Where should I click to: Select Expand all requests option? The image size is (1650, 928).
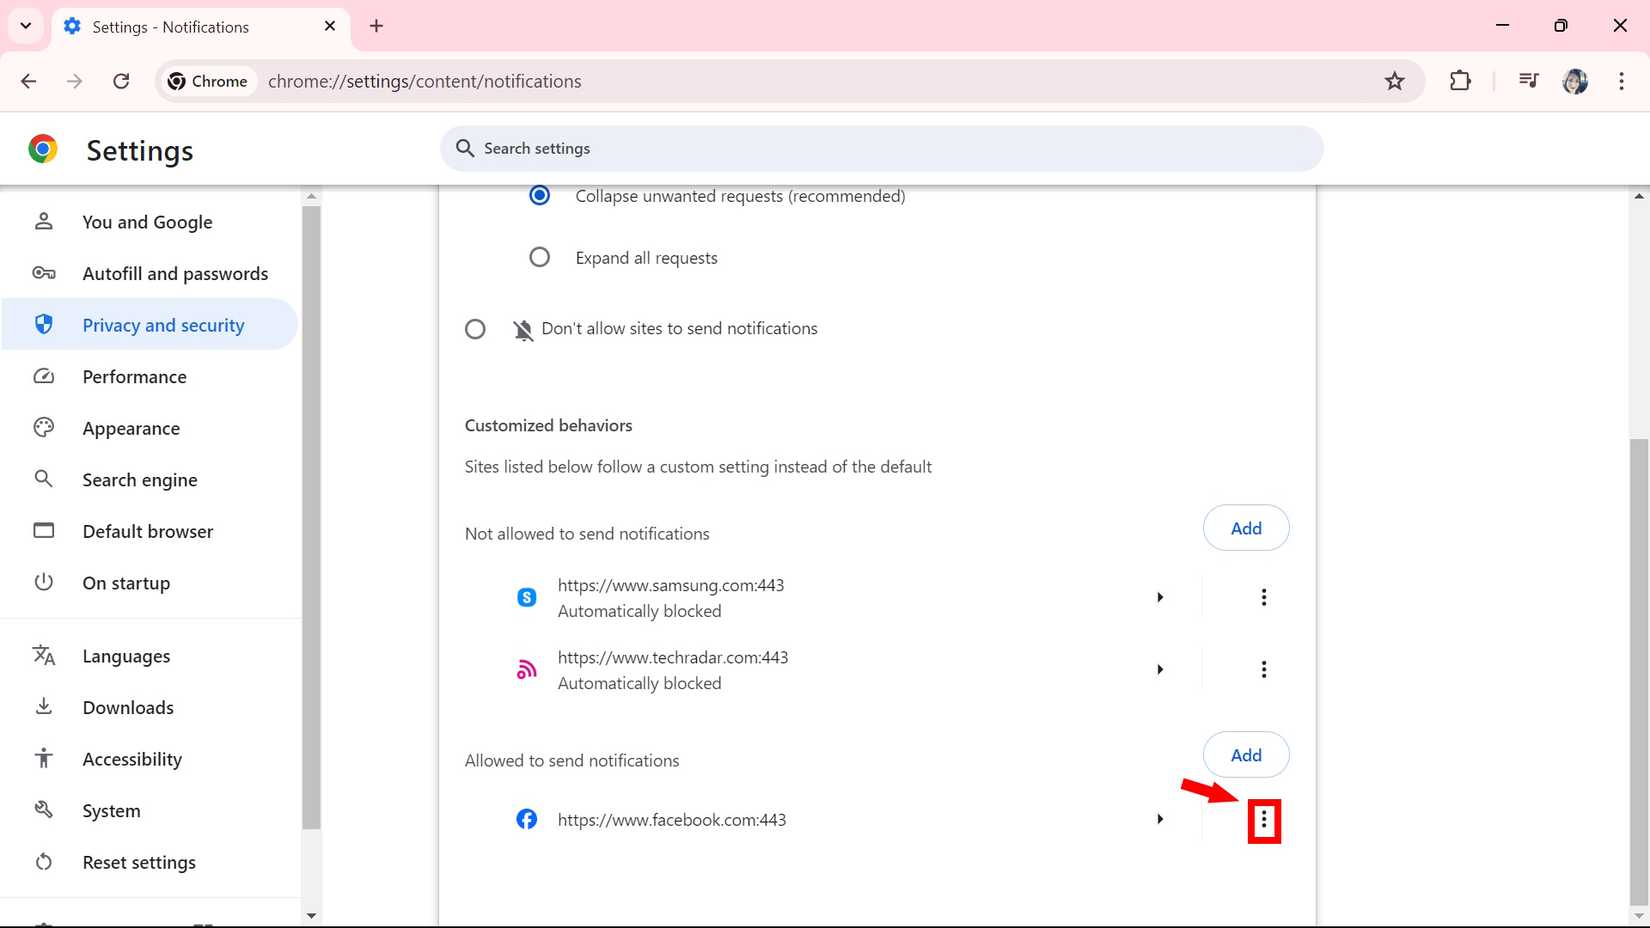(539, 258)
